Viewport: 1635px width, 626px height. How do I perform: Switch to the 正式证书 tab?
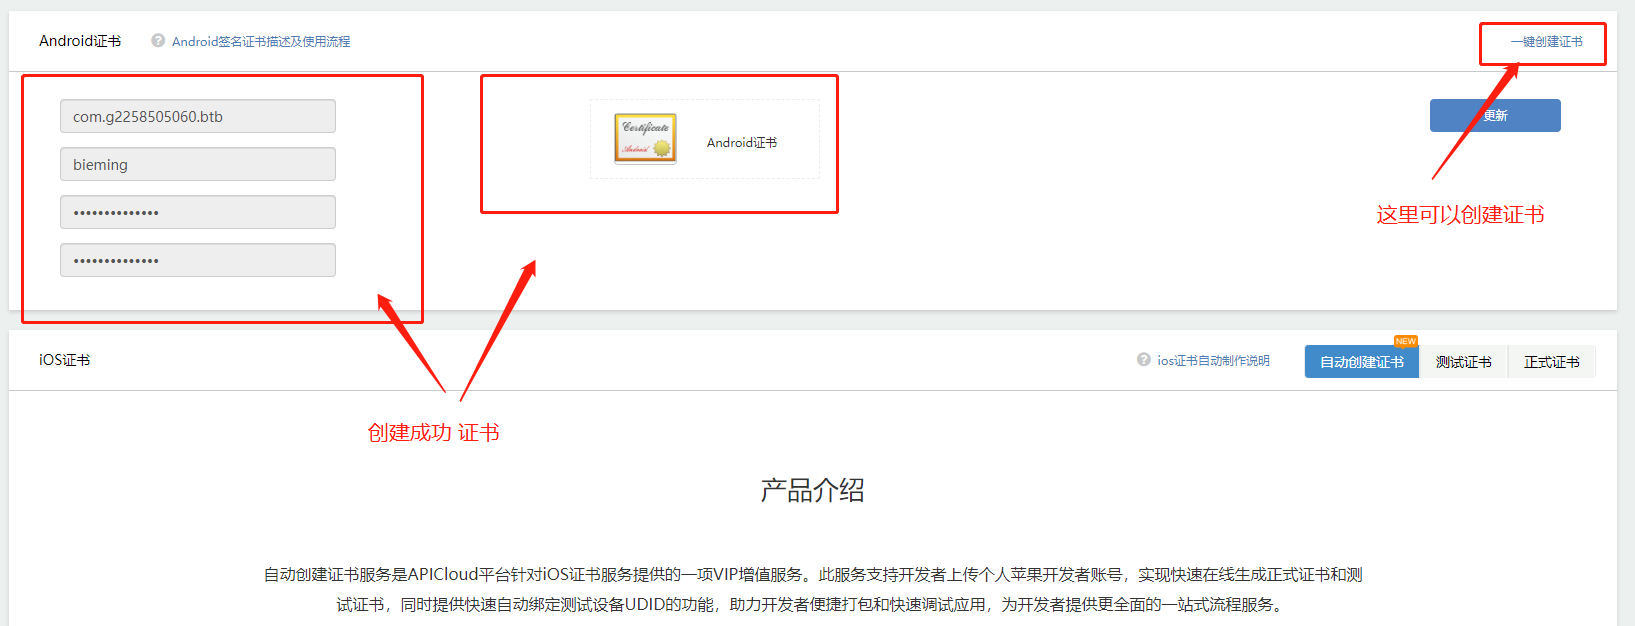click(x=1552, y=362)
